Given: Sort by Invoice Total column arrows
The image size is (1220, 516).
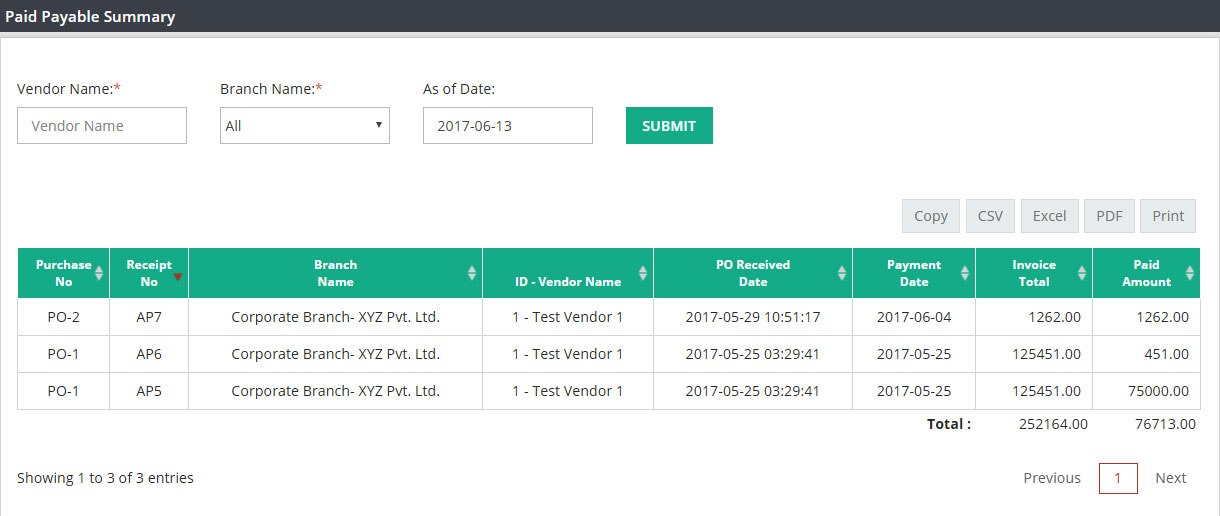Looking at the screenshot, I should (1082, 273).
